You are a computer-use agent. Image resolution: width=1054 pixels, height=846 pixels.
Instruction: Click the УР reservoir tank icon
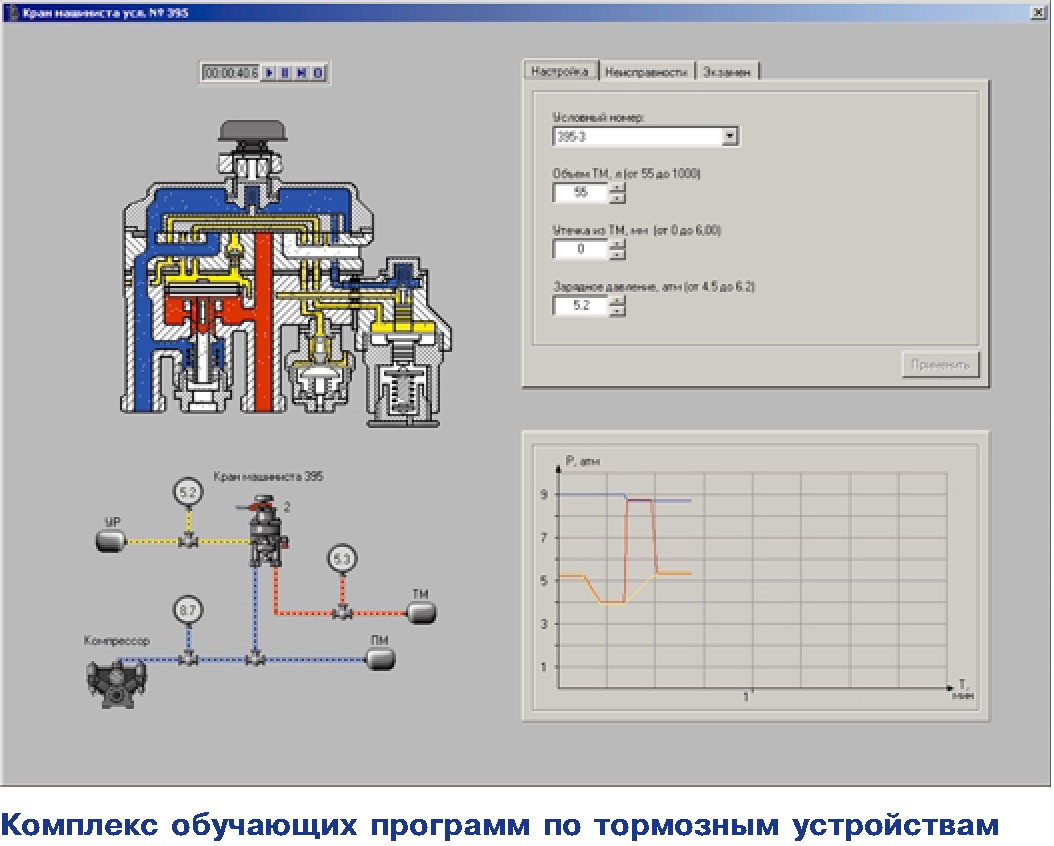click(108, 541)
